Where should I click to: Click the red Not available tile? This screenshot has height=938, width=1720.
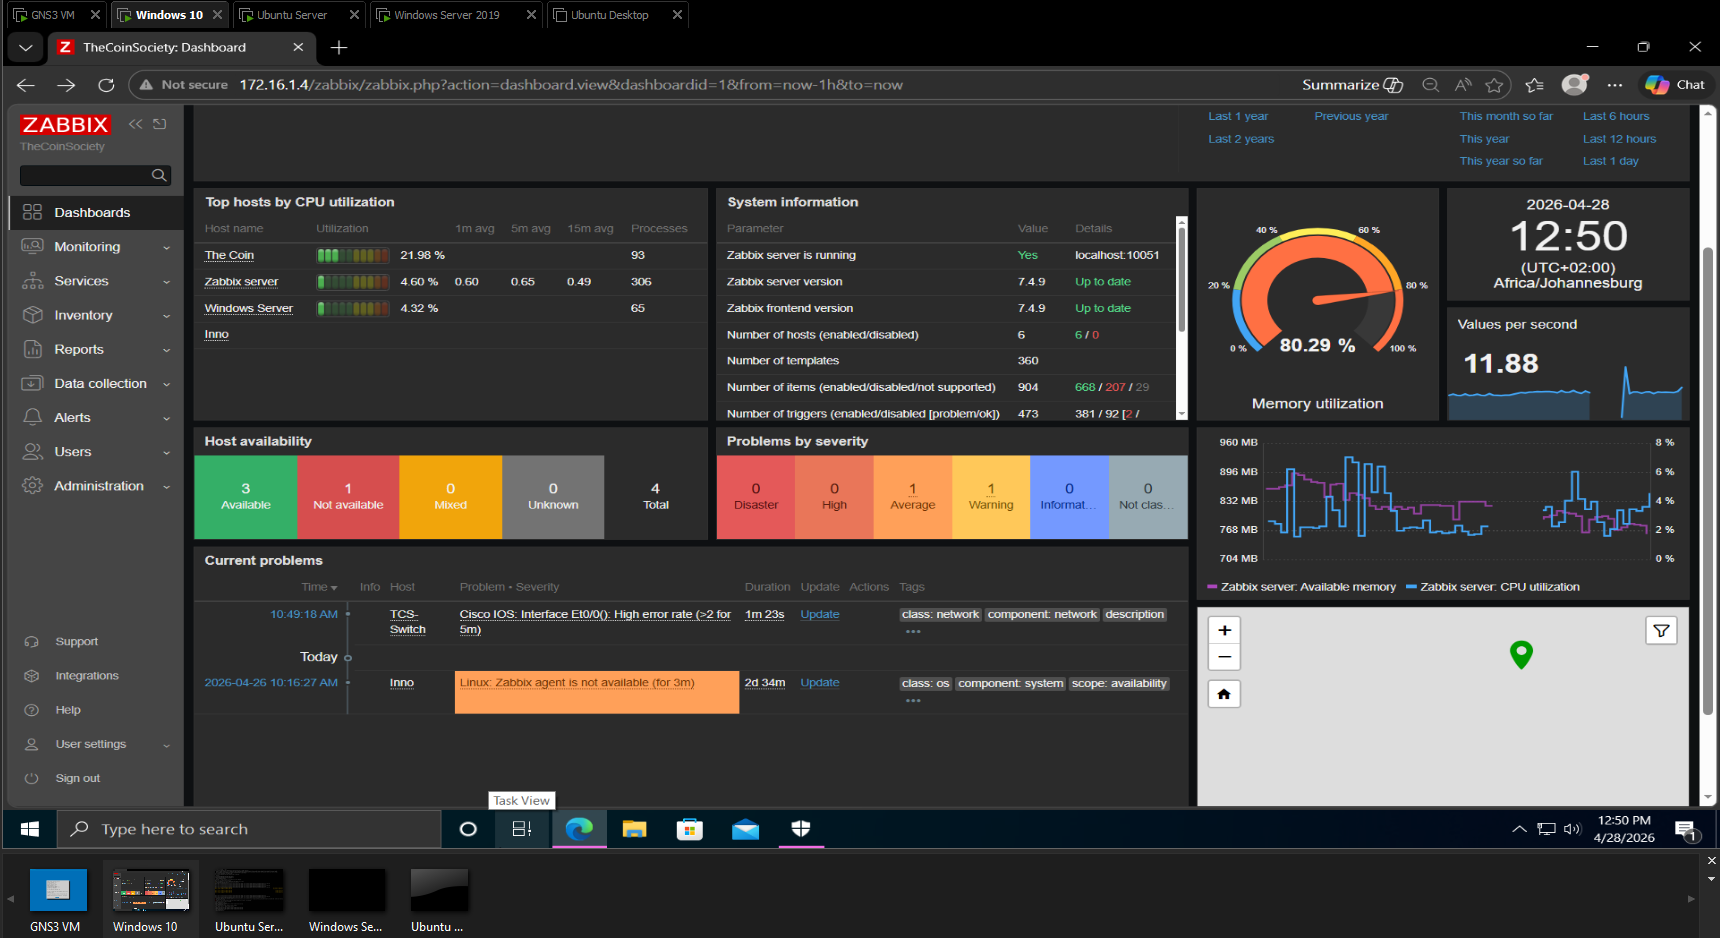(348, 497)
